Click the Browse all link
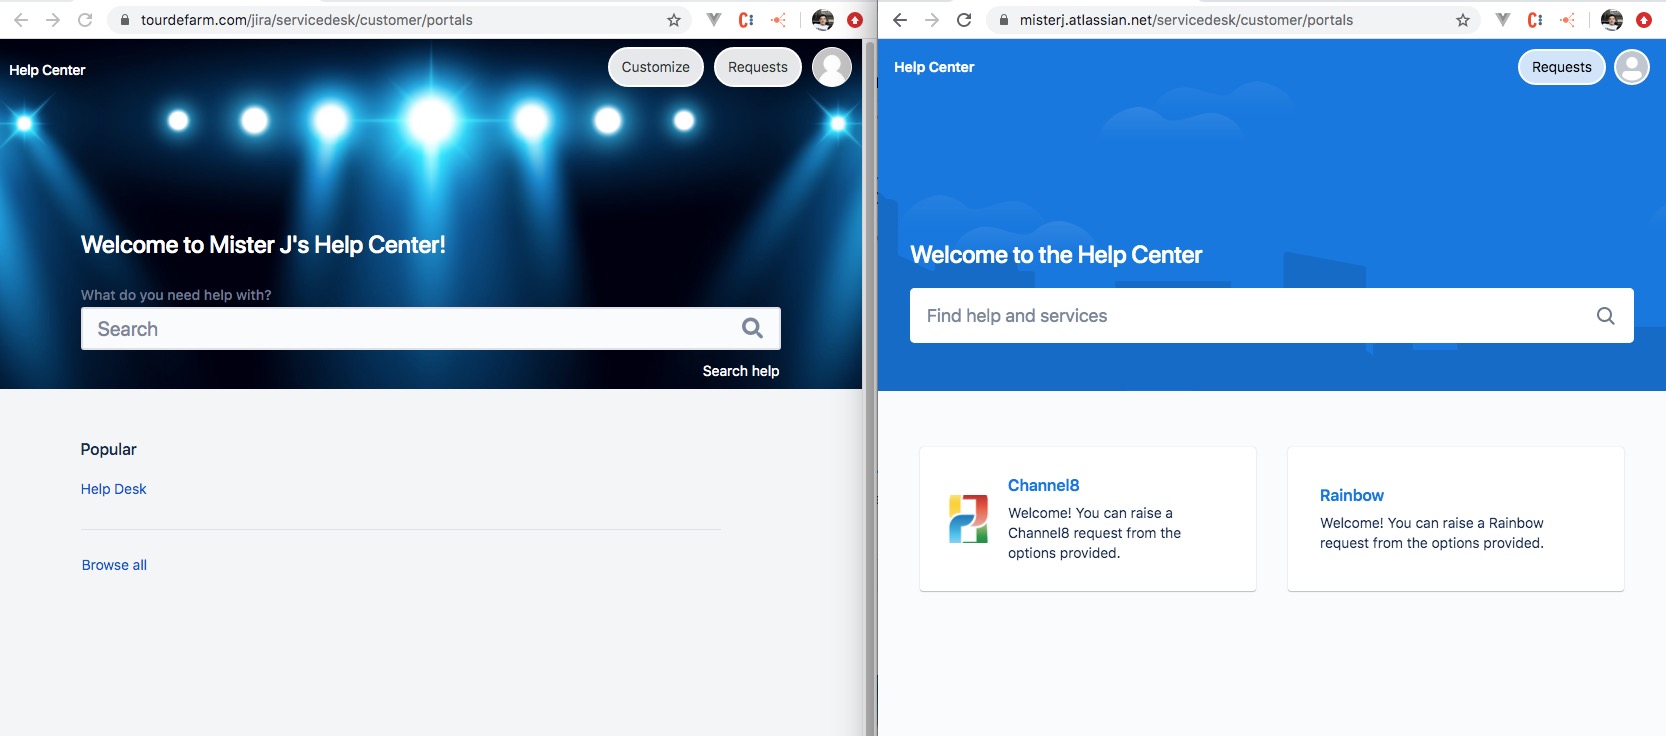Image resolution: width=1666 pixels, height=736 pixels. [114, 565]
